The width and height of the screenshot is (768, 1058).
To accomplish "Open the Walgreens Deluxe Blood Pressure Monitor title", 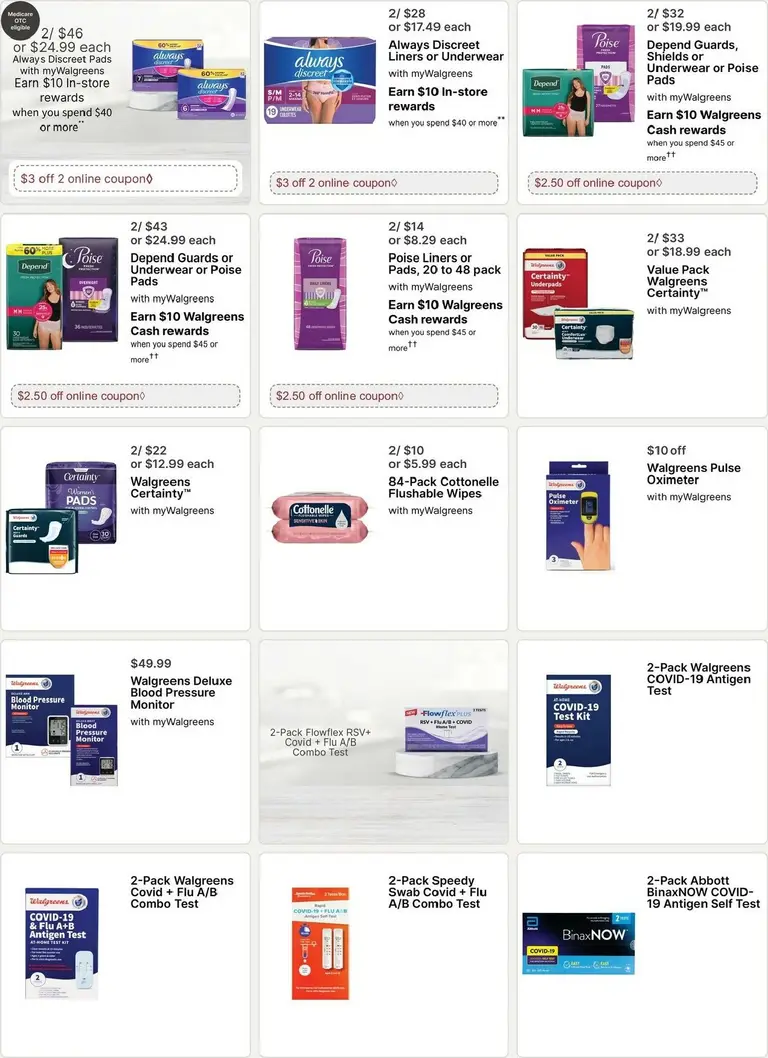I will (181, 693).
